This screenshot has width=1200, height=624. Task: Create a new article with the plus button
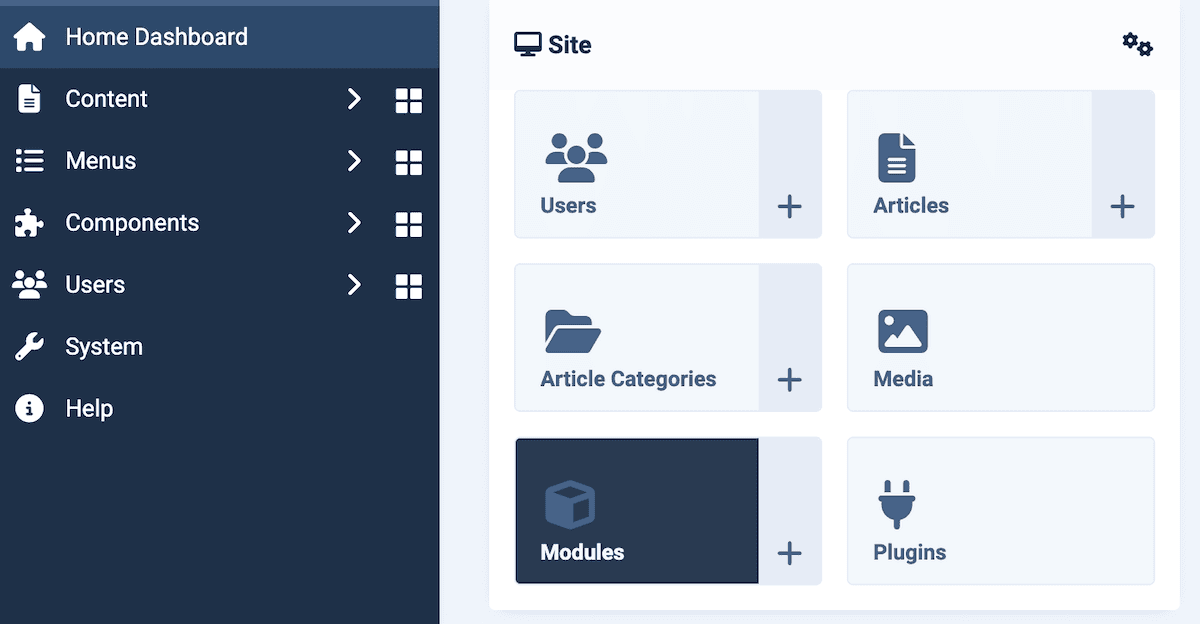click(x=1122, y=207)
